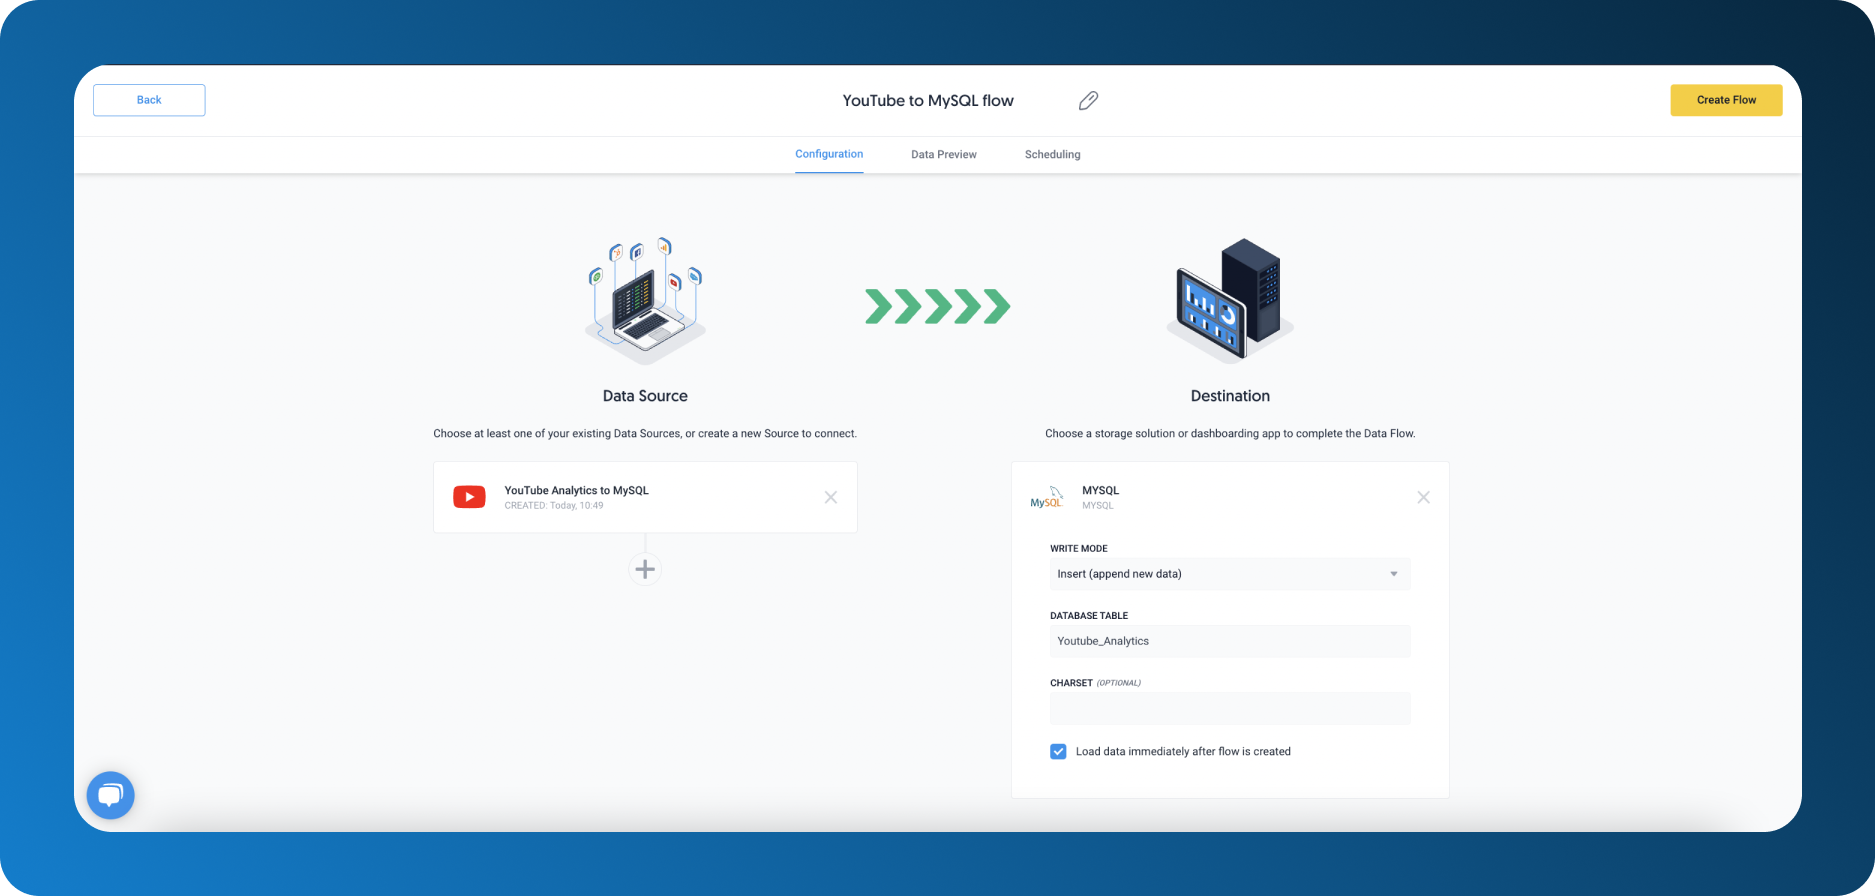Open the Write Mode dropdown
This screenshot has height=896, width=1875.
click(x=1230, y=574)
